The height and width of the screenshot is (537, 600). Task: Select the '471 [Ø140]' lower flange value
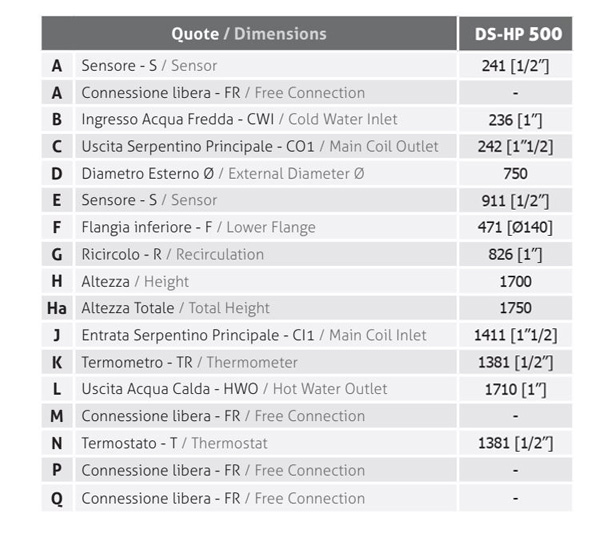click(x=515, y=227)
